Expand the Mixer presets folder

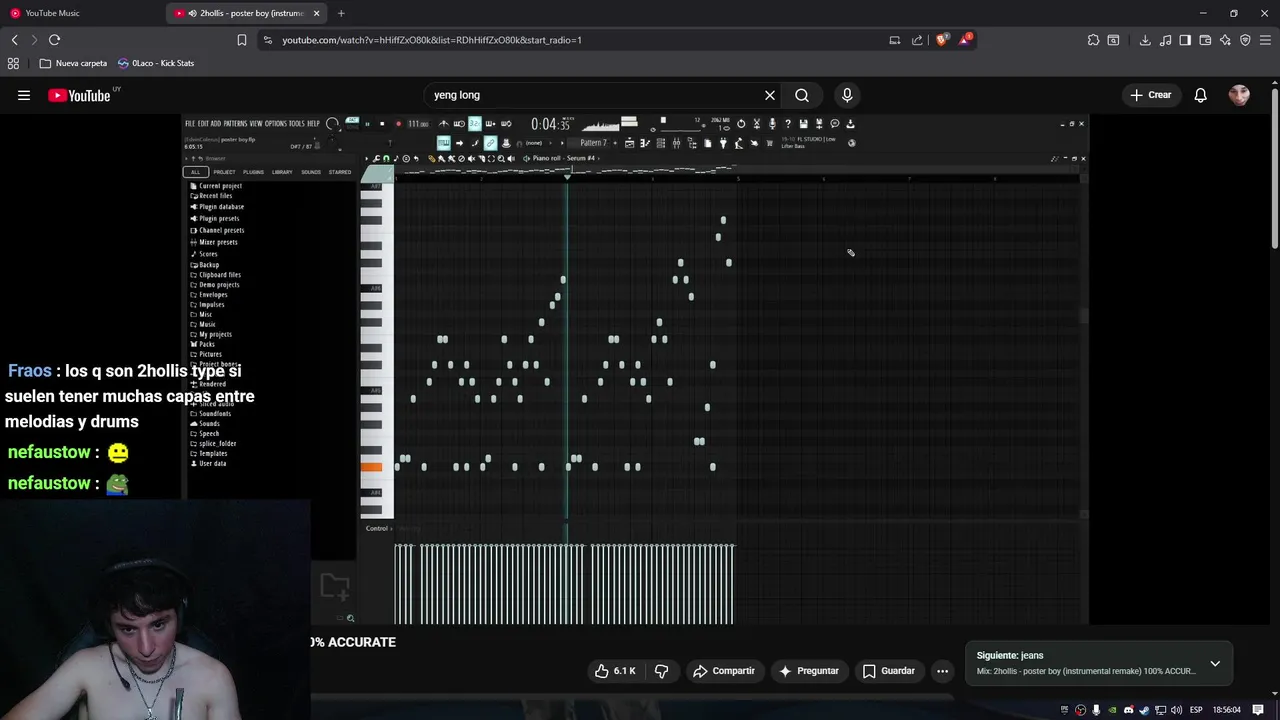point(217,242)
